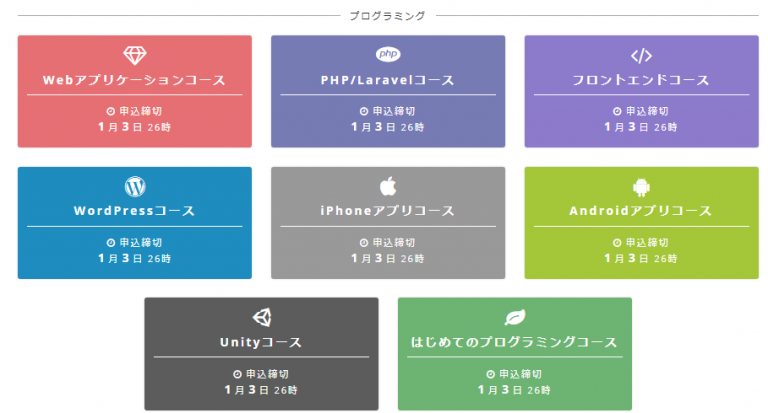Click 申込締切 label on Androidアプリコース card

coord(647,243)
